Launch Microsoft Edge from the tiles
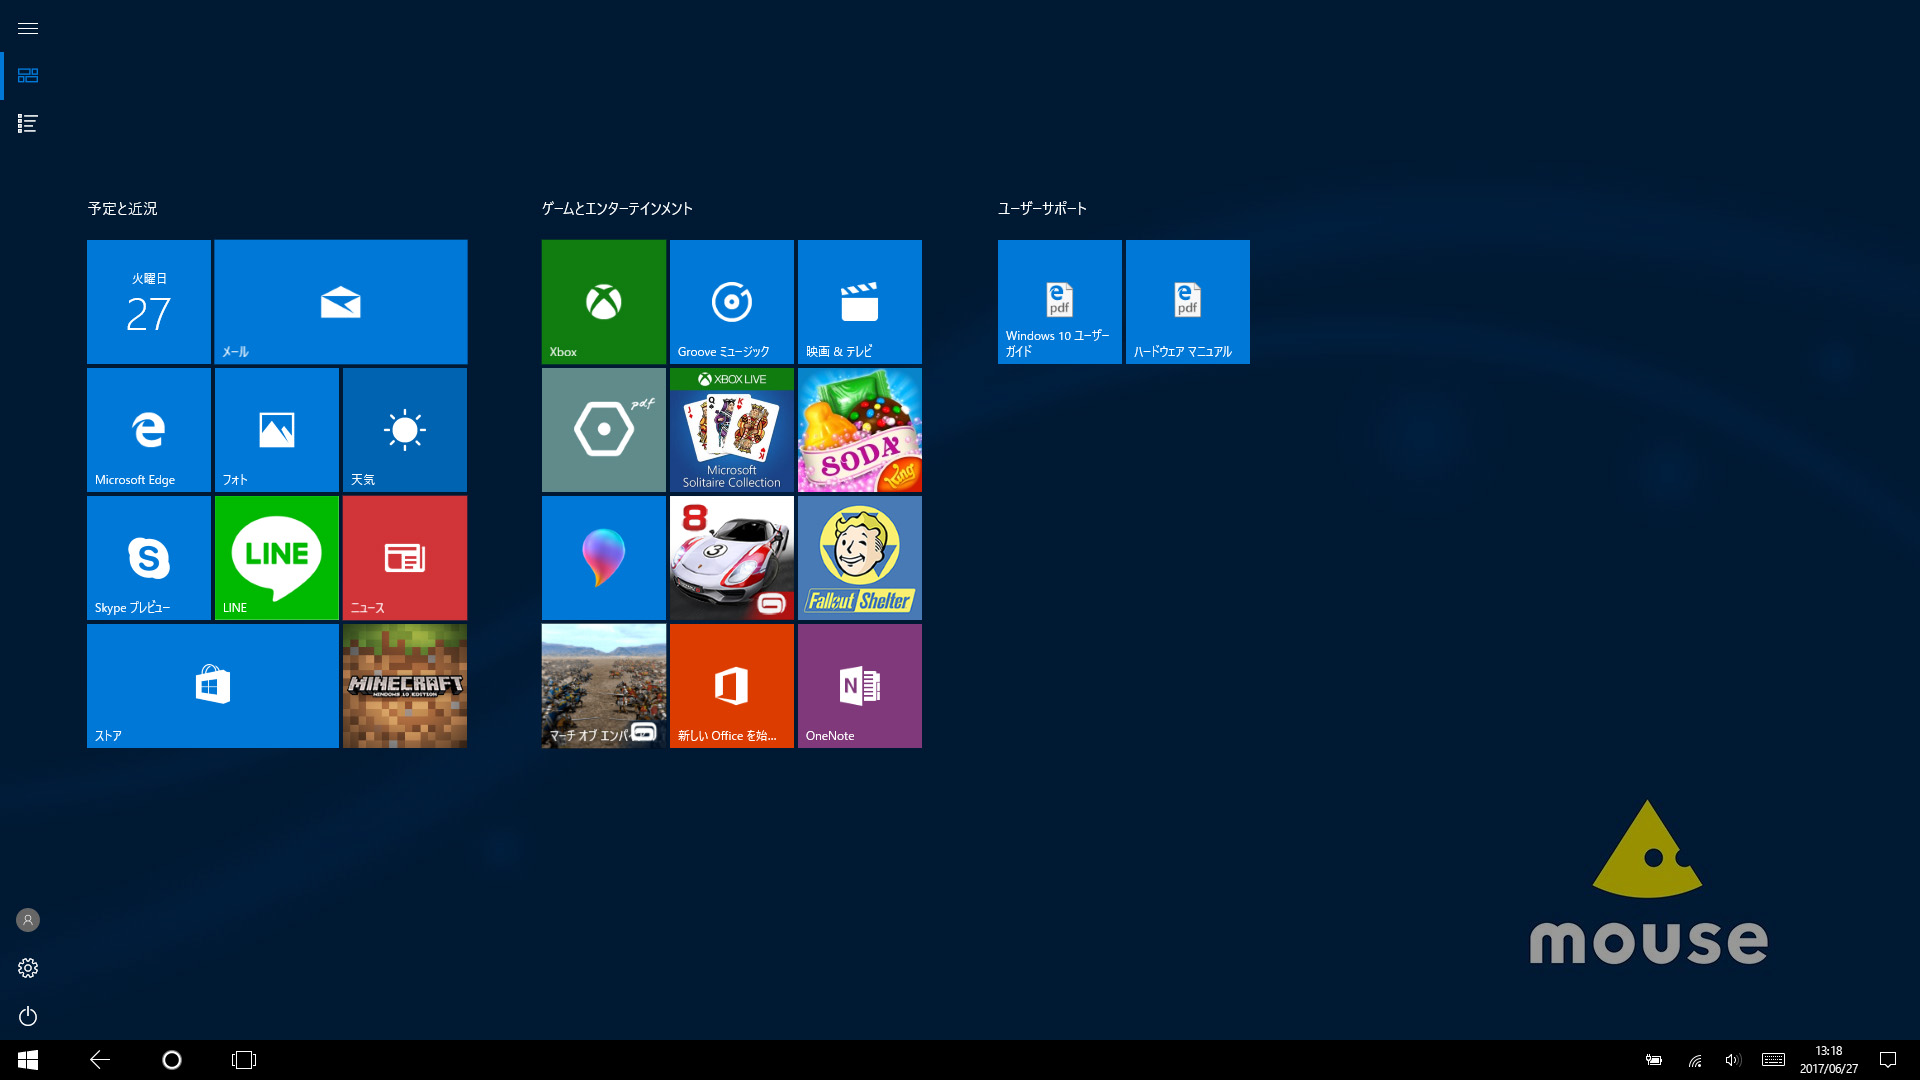1920x1080 pixels. pos(148,429)
